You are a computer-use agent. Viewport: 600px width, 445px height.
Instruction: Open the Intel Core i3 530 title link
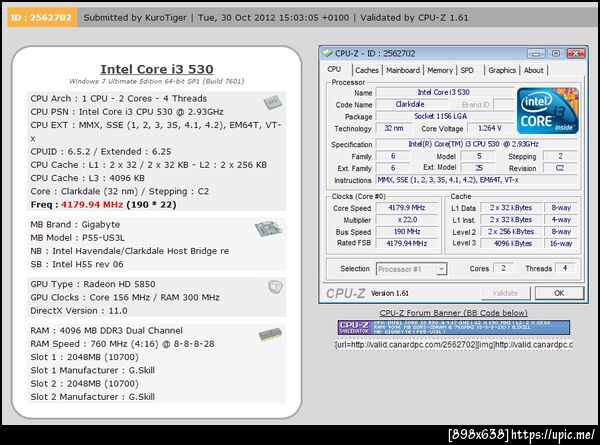tap(157, 69)
